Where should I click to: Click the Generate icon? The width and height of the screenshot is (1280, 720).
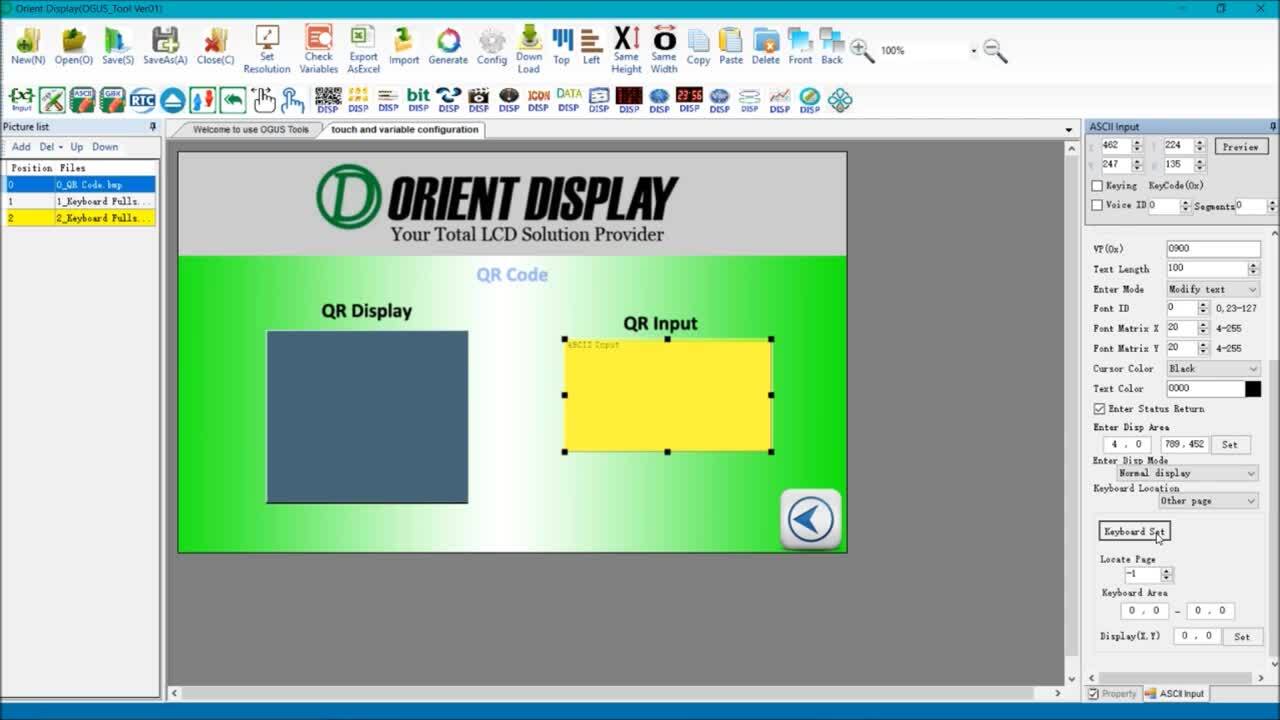(x=448, y=46)
